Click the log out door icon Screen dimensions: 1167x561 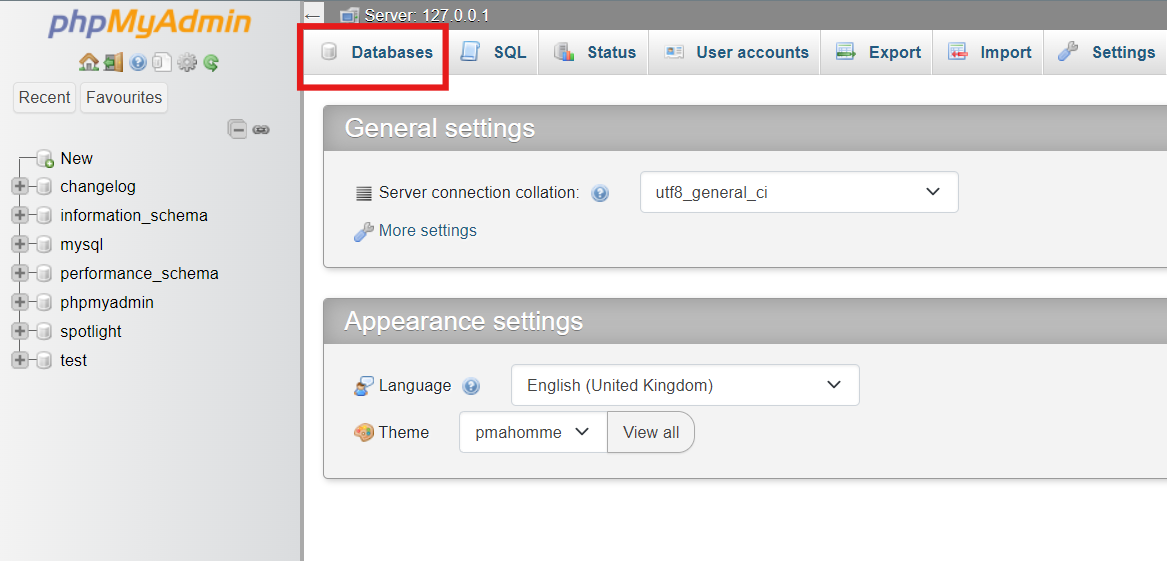[114, 62]
